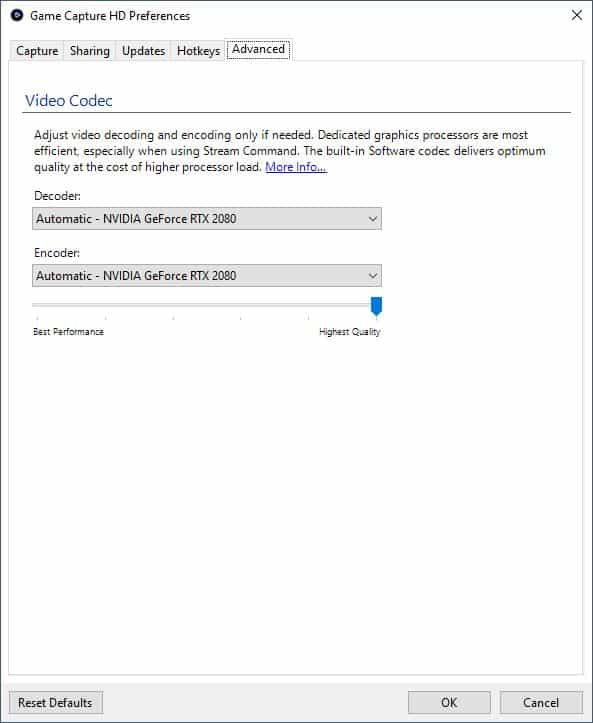Go to the Updates tab
Viewport: 593px width, 723px height.
(143, 50)
